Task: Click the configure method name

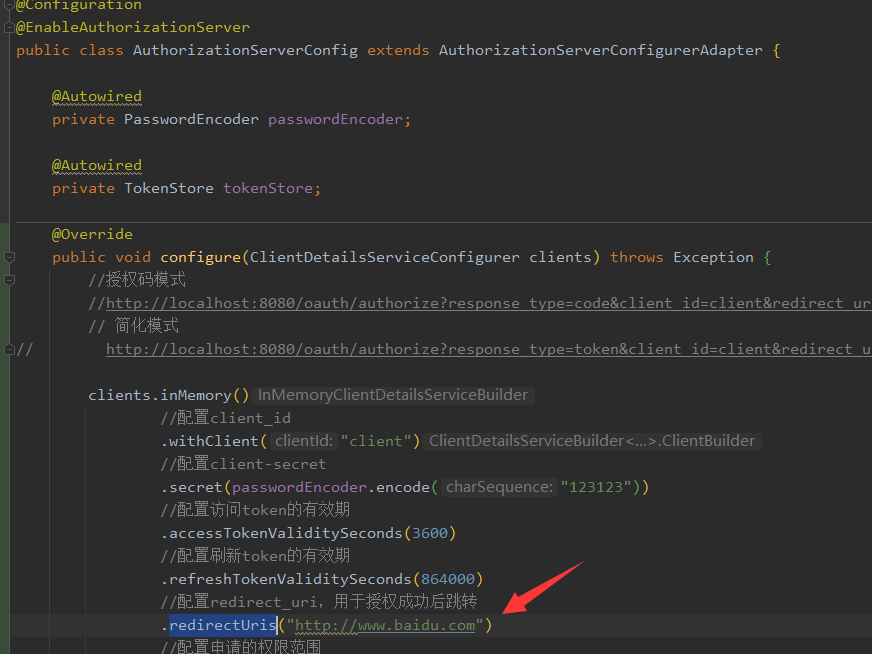Action: pos(200,257)
